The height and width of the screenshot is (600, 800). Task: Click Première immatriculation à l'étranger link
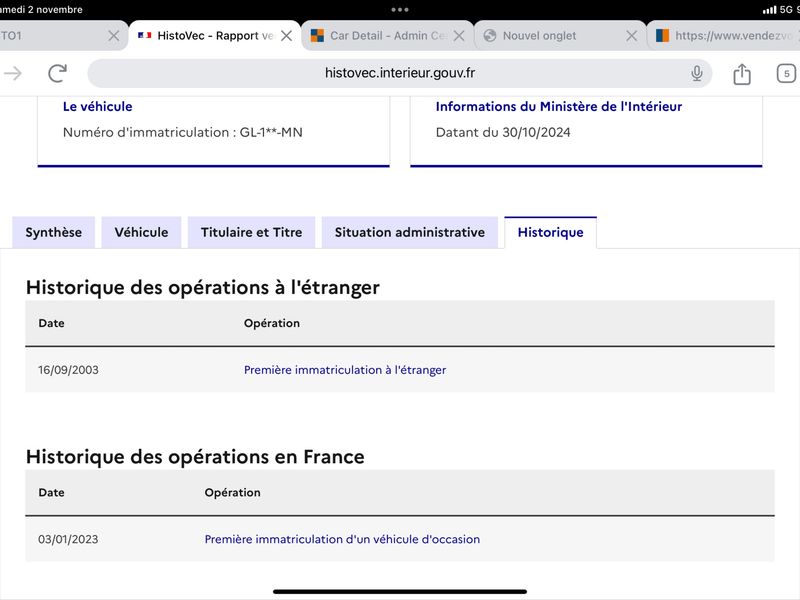345,370
